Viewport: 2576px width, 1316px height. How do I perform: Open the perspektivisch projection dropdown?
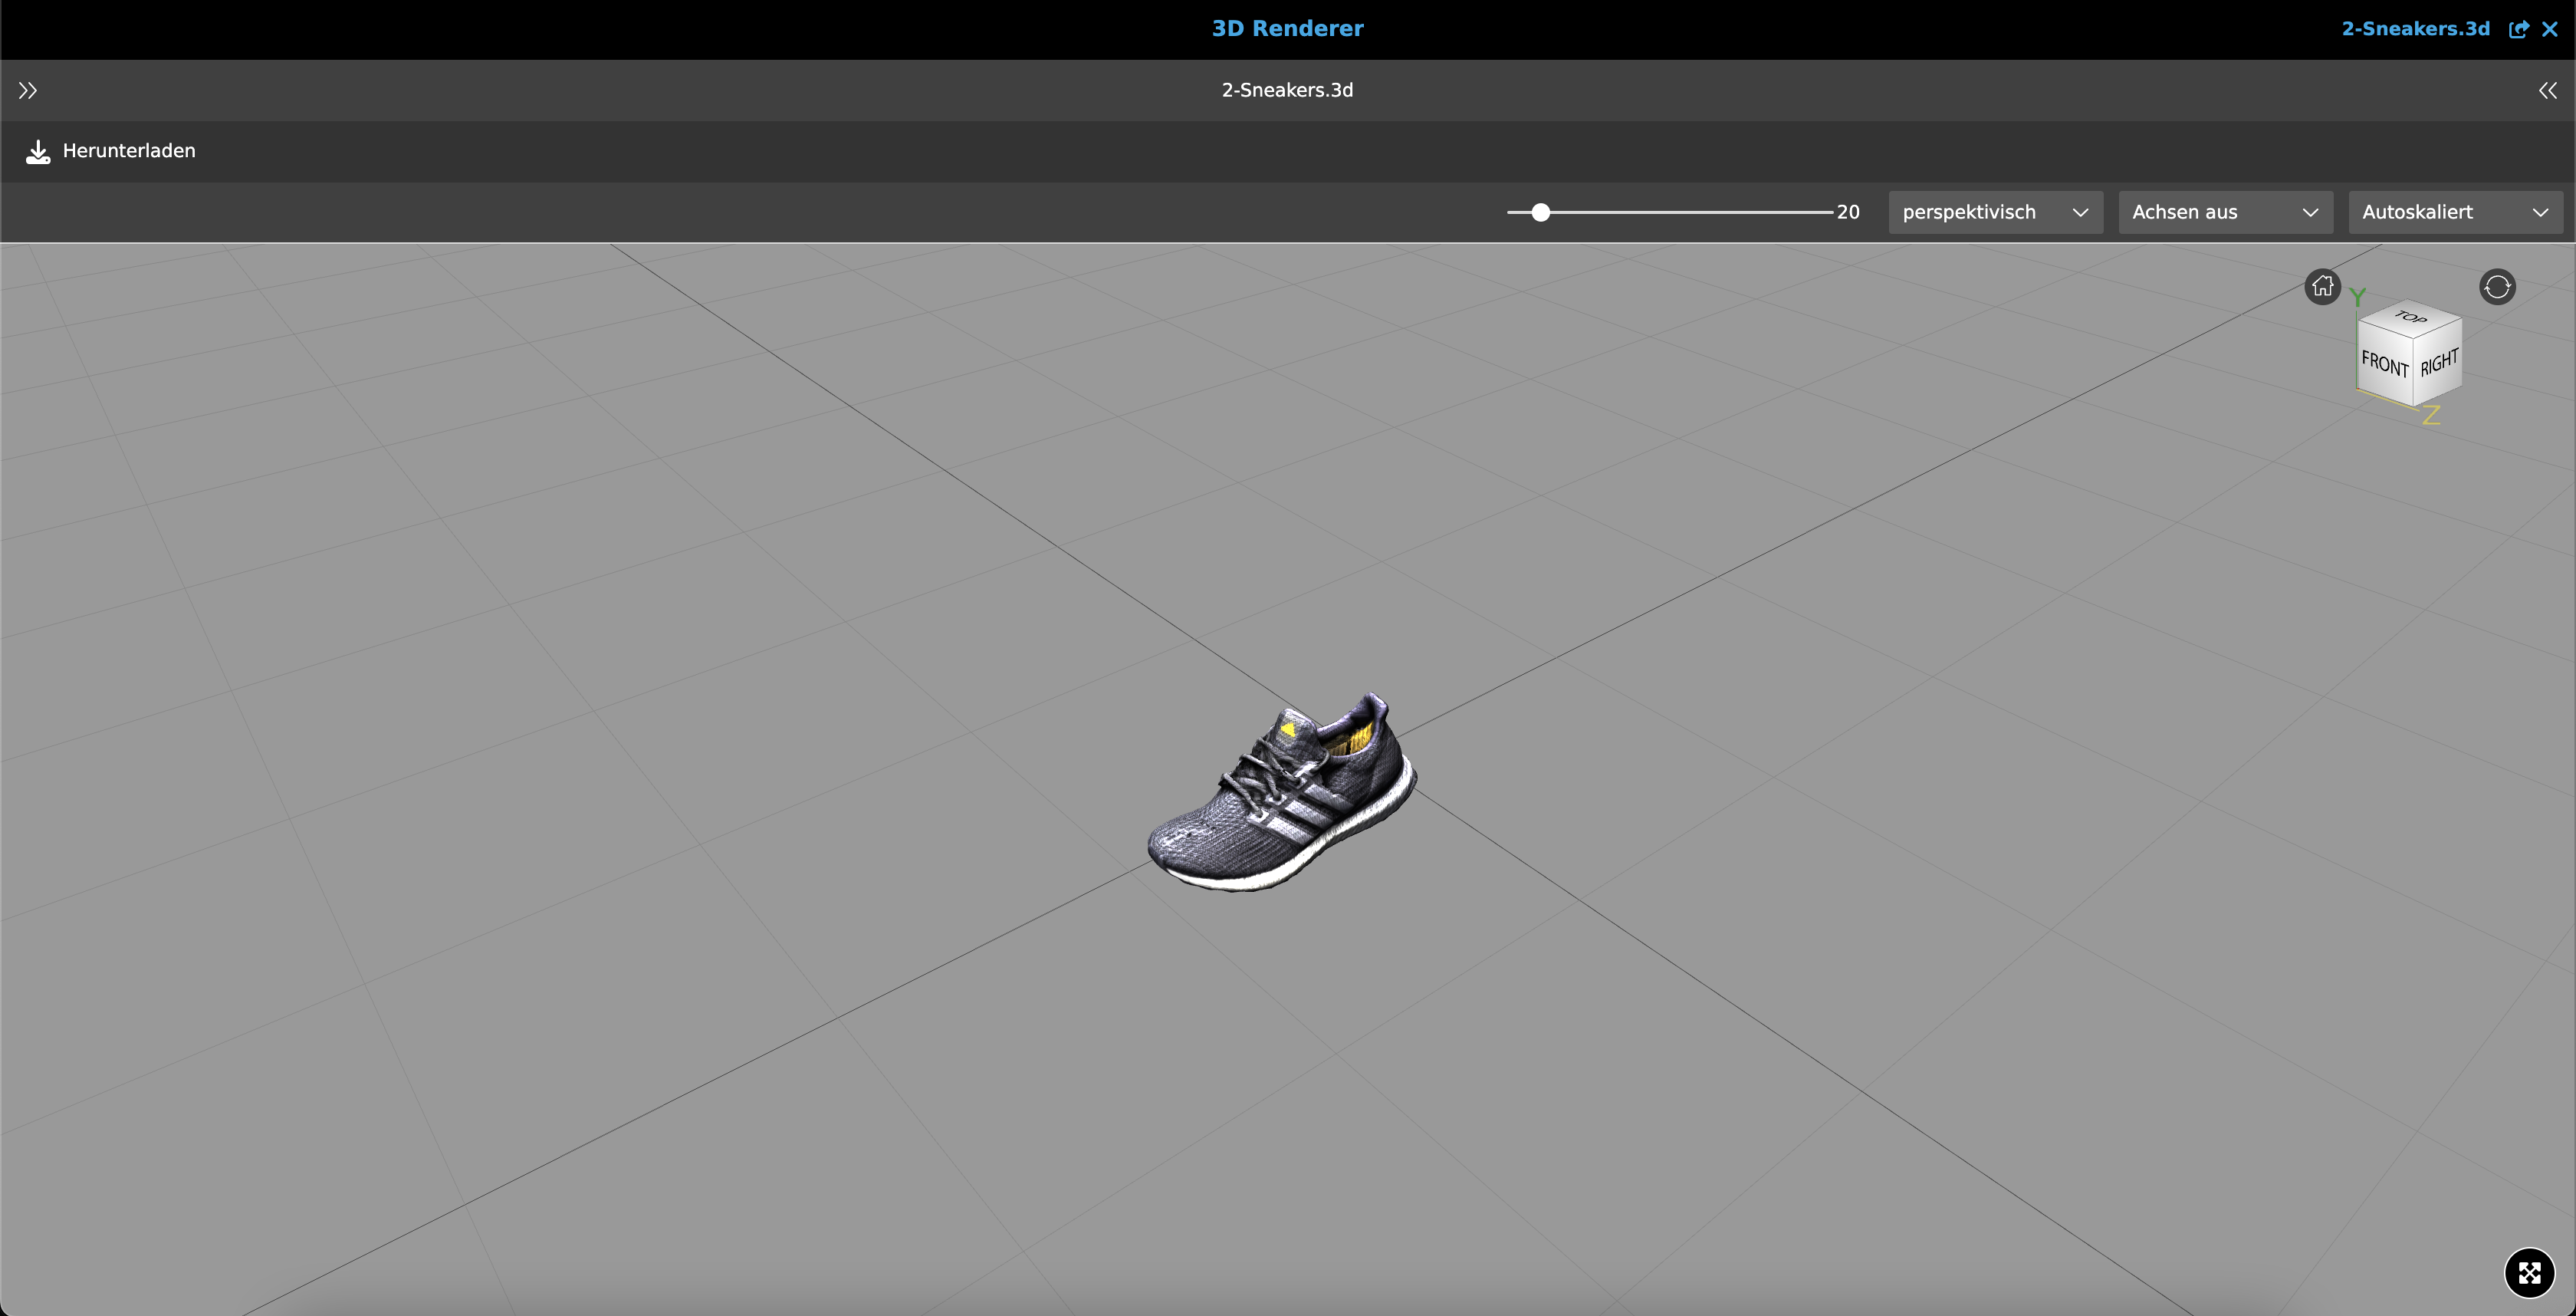click(x=1995, y=212)
